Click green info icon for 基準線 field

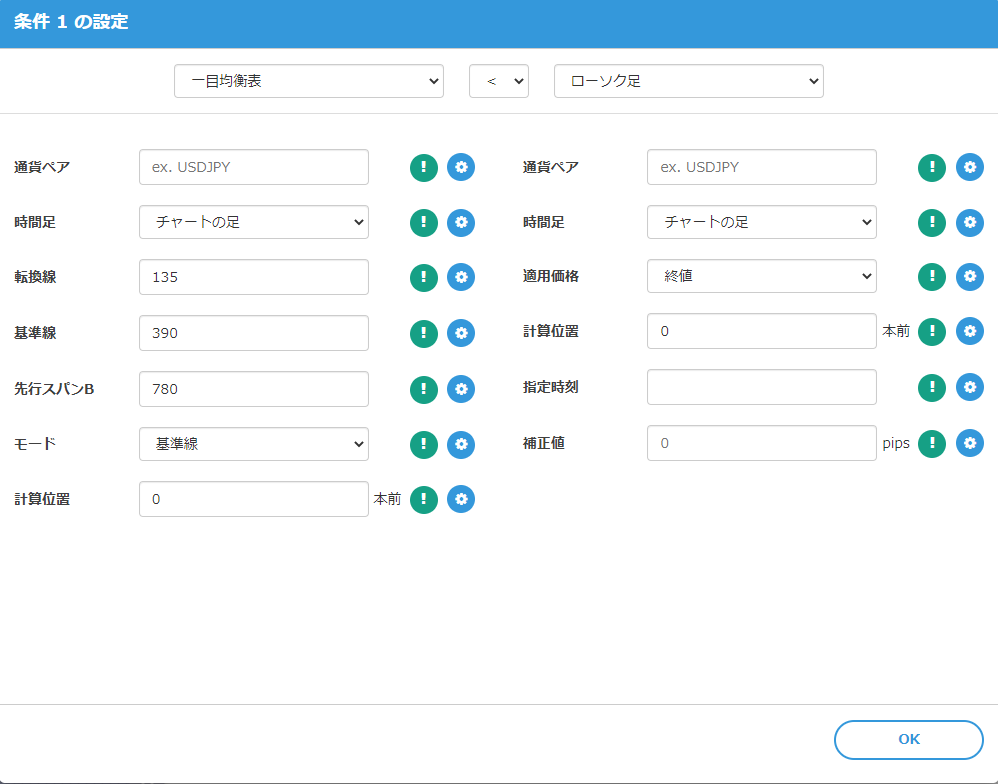tap(424, 333)
